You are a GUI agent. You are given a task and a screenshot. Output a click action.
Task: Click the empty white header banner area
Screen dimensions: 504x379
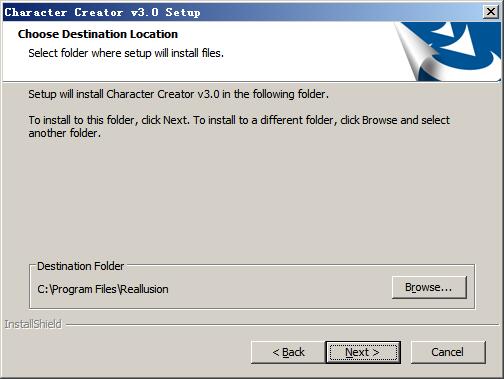click(300, 50)
